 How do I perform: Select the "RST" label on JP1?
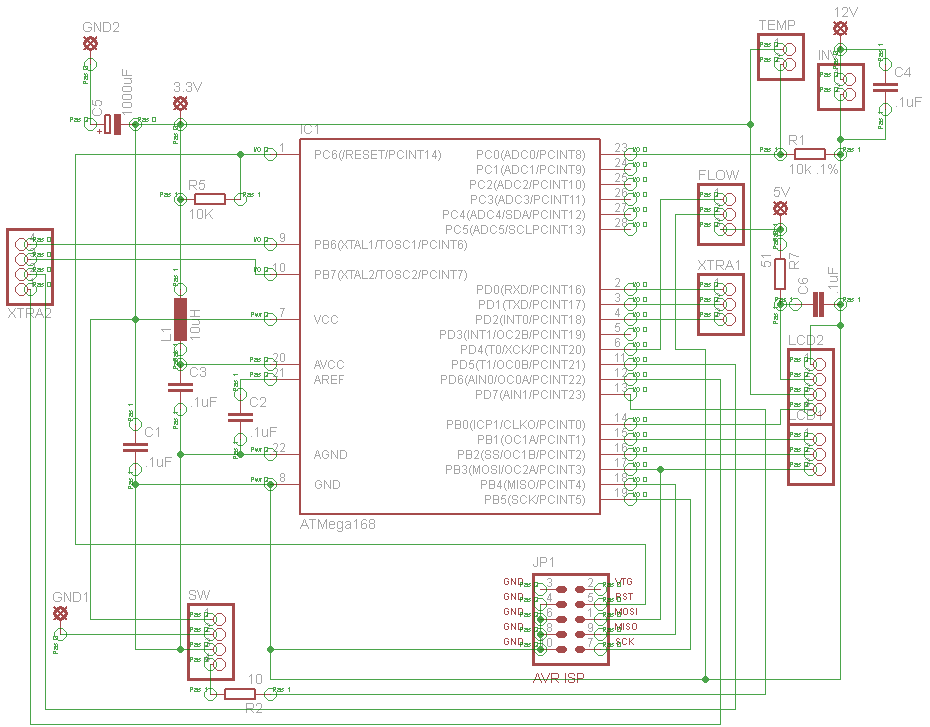coord(624,597)
